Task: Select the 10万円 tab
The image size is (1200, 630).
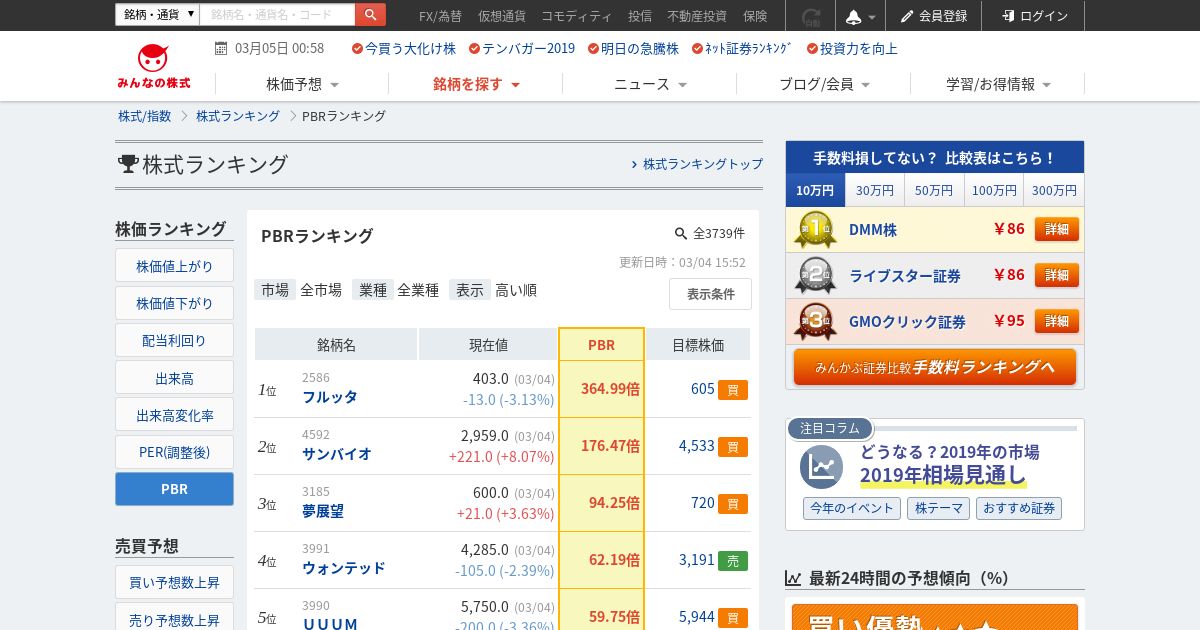Action: 815,190
